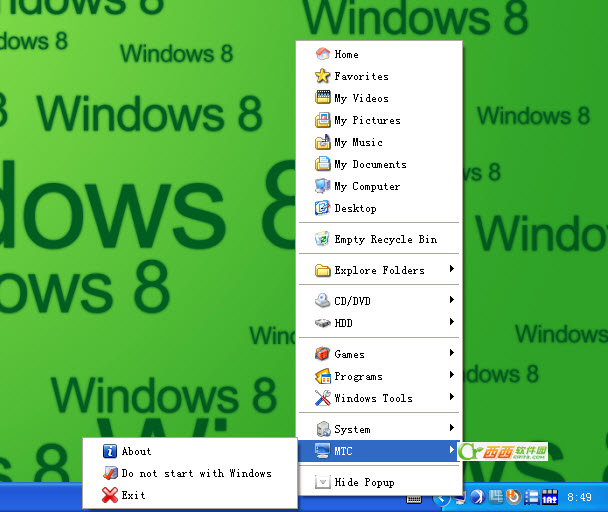Image resolution: width=608 pixels, height=512 pixels.
Task: Expand the HDD submenu
Action: coord(379,323)
